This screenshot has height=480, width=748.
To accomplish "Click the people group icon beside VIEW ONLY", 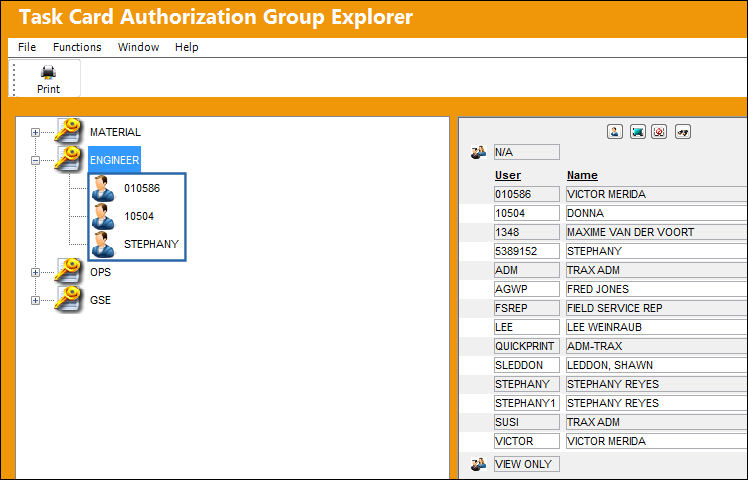I will [x=478, y=464].
